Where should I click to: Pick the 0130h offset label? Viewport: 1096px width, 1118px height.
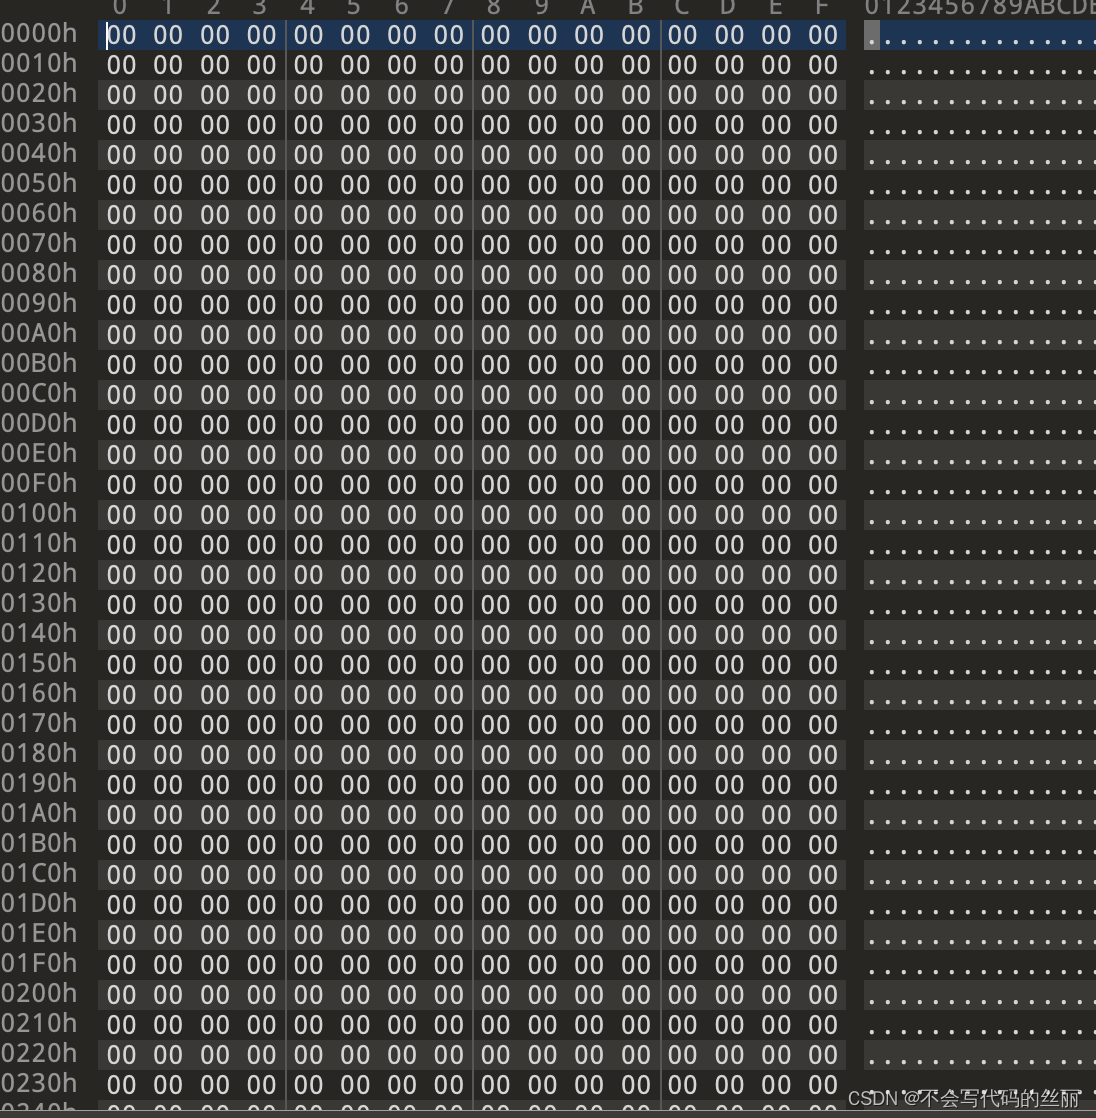click(x=39, y=603)
